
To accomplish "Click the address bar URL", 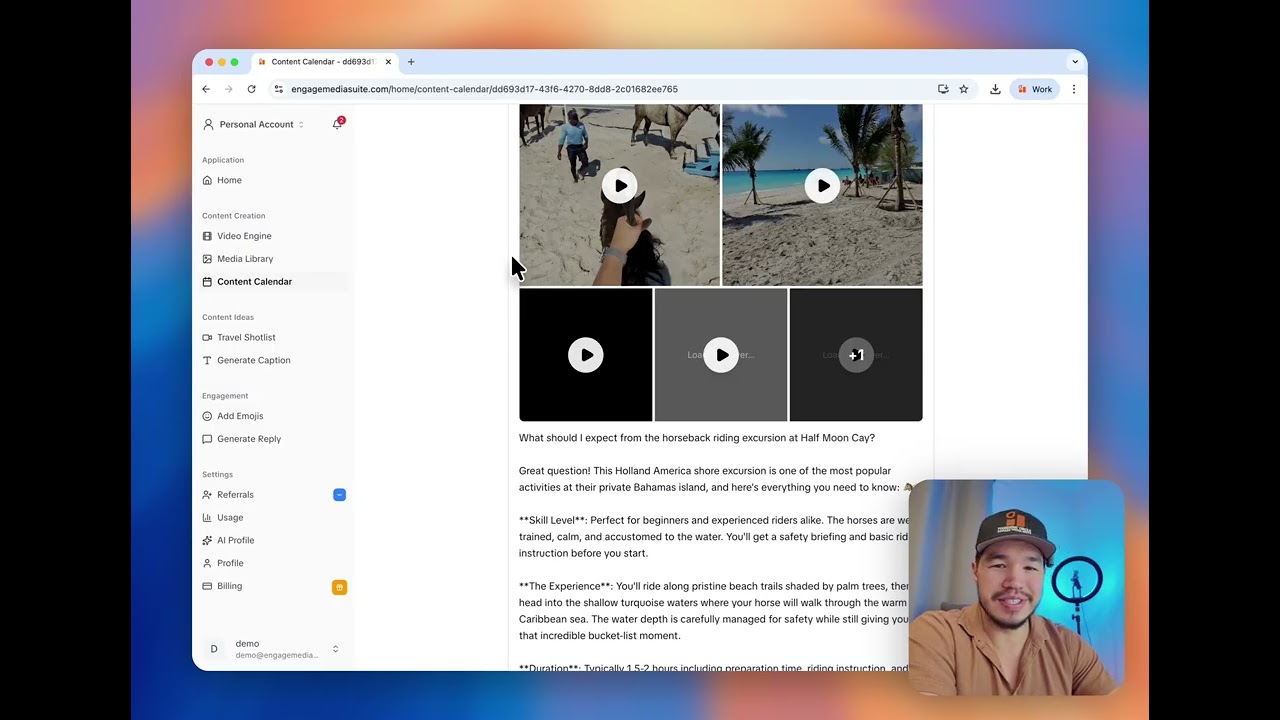I will point(484,89).
